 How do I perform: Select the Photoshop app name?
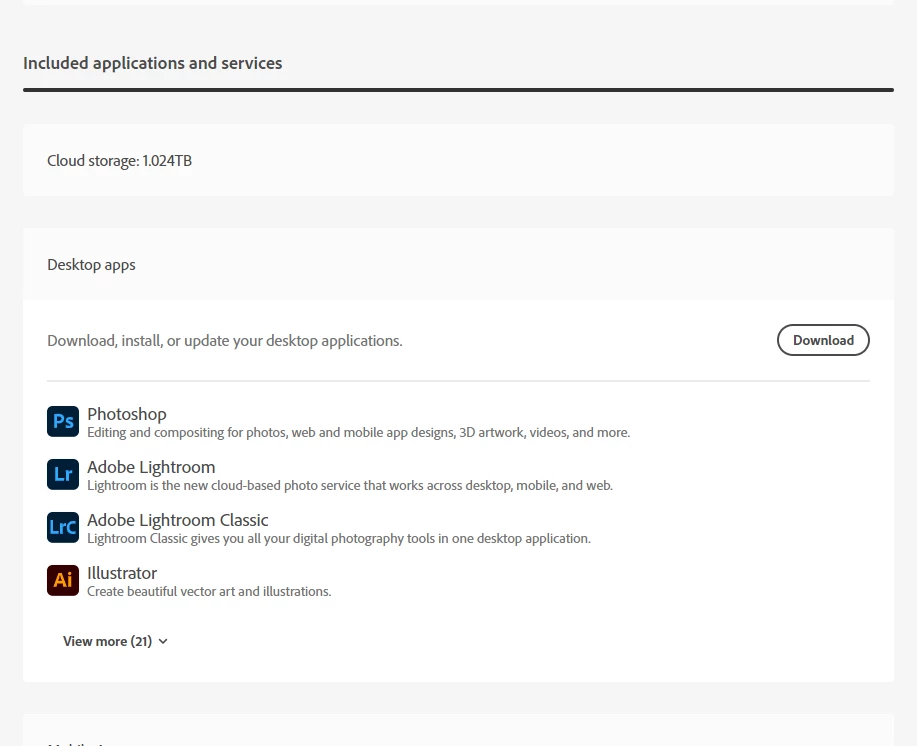127,414
